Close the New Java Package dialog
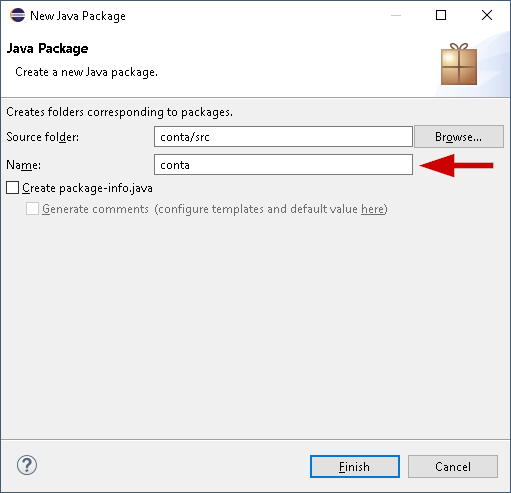 coord(487,15)
